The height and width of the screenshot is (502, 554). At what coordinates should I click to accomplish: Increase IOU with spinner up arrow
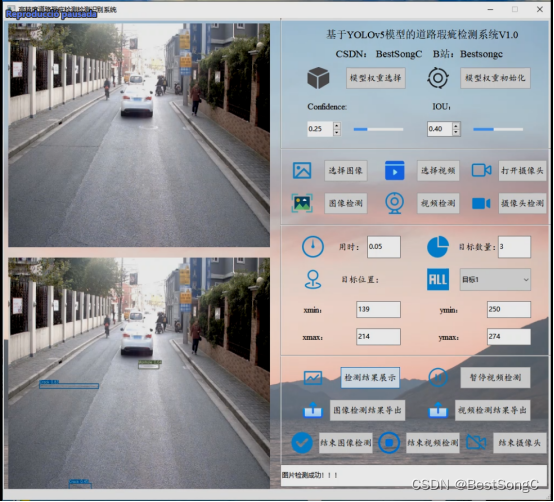(456, 126)
